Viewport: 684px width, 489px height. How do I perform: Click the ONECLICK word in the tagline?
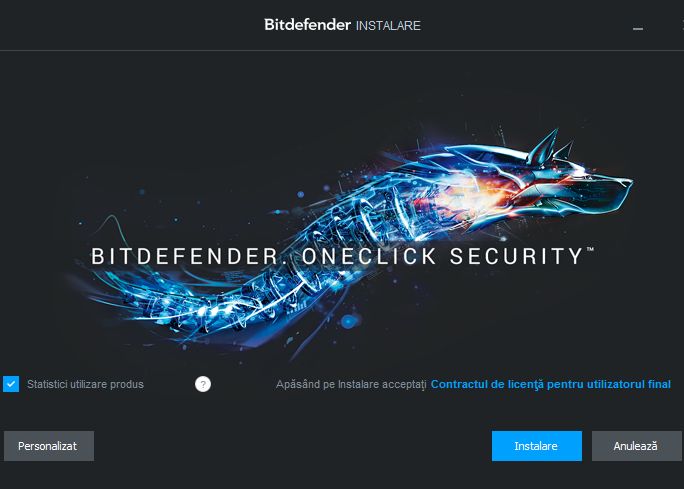tap(369, 256)
